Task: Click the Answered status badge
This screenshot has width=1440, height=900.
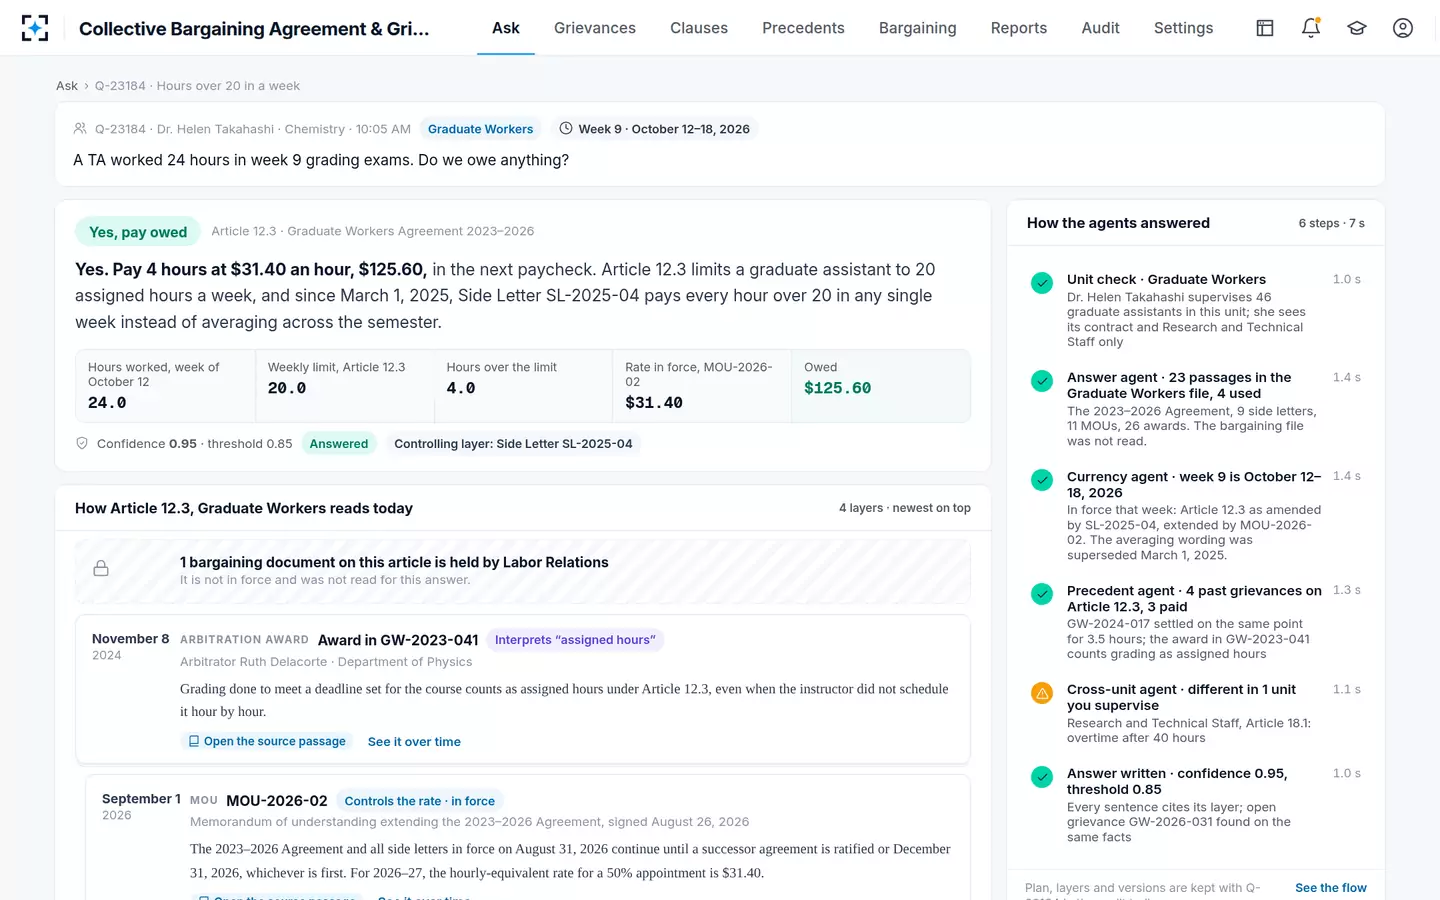Action: coord(339,444)
